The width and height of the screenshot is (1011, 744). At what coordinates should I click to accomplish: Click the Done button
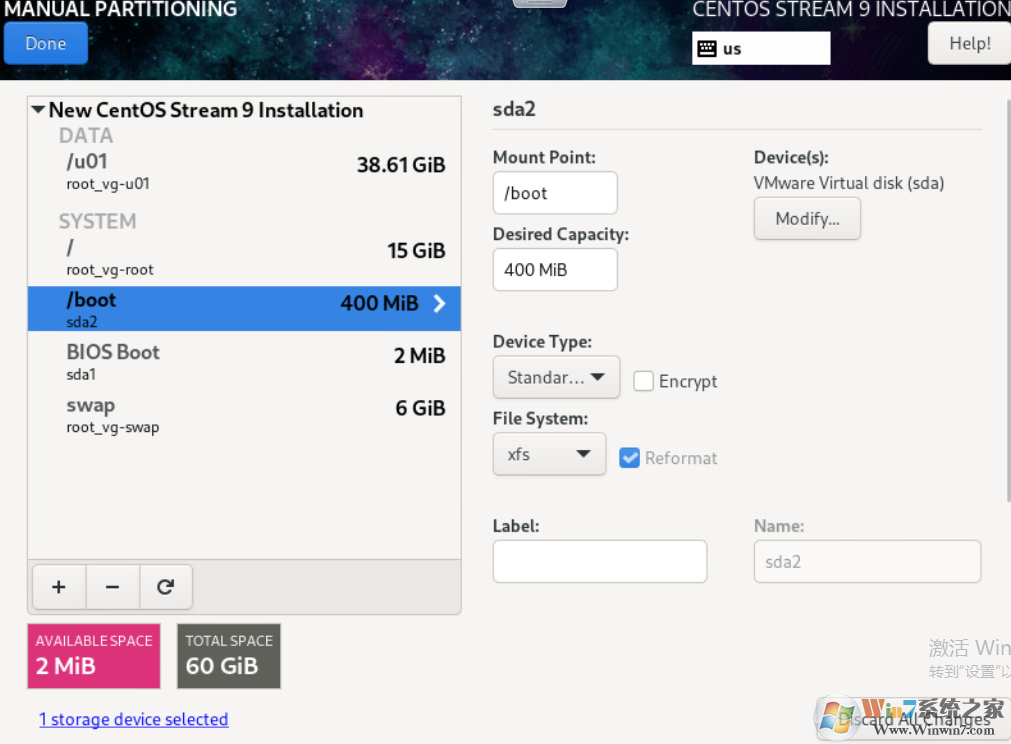coord(46,43)
